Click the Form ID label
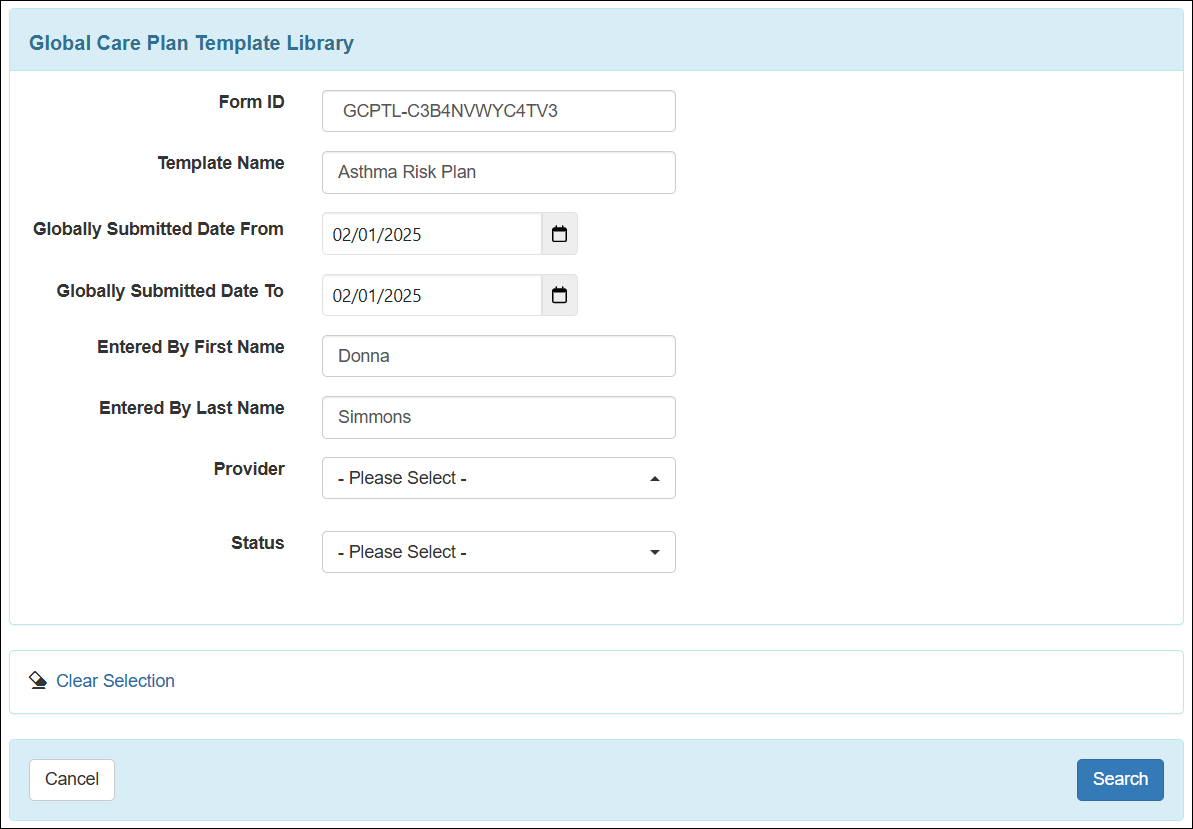The image size is (1193, 829). (251, 102)
